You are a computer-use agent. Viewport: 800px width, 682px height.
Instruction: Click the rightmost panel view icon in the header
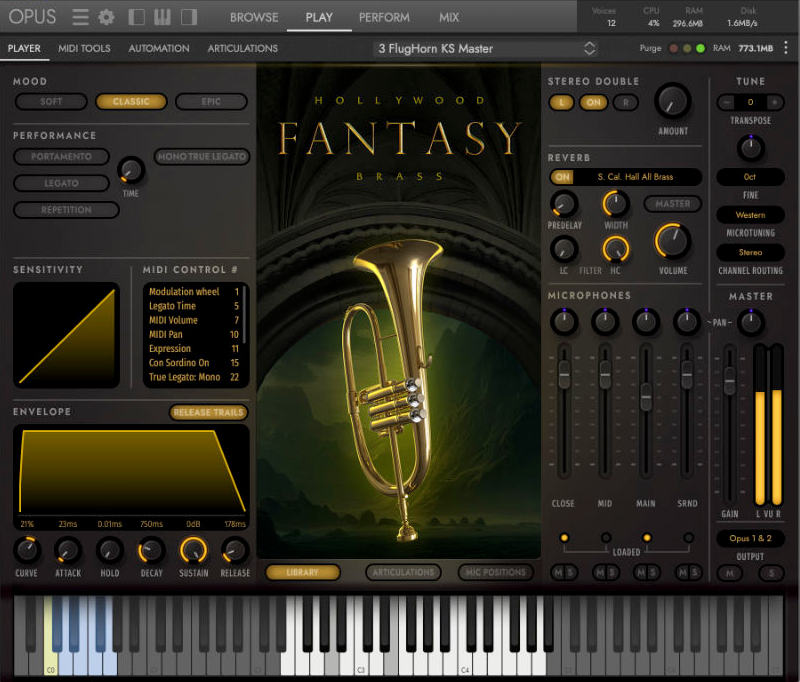click(x=188, y=16)
